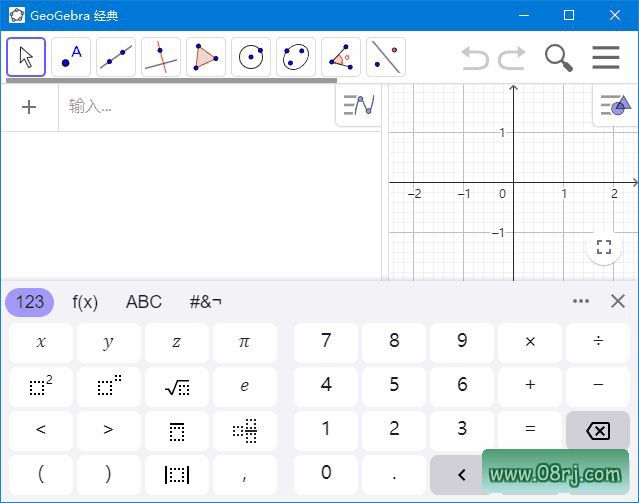Tap the left cursor arrow key

click(462, 474)
